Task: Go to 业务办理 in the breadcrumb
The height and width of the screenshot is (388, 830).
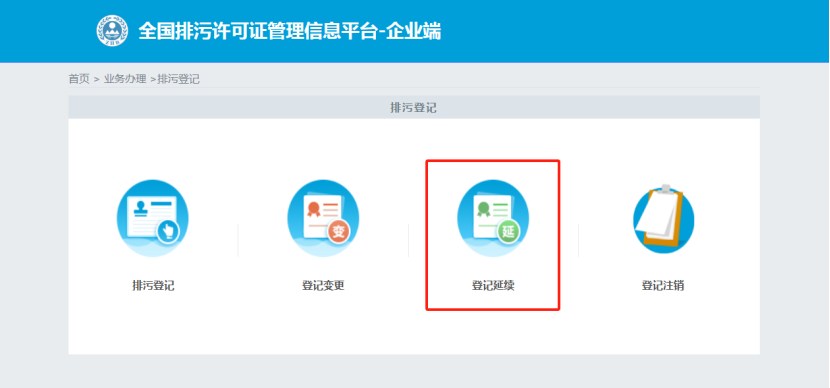Action: (x=125, y=79)
